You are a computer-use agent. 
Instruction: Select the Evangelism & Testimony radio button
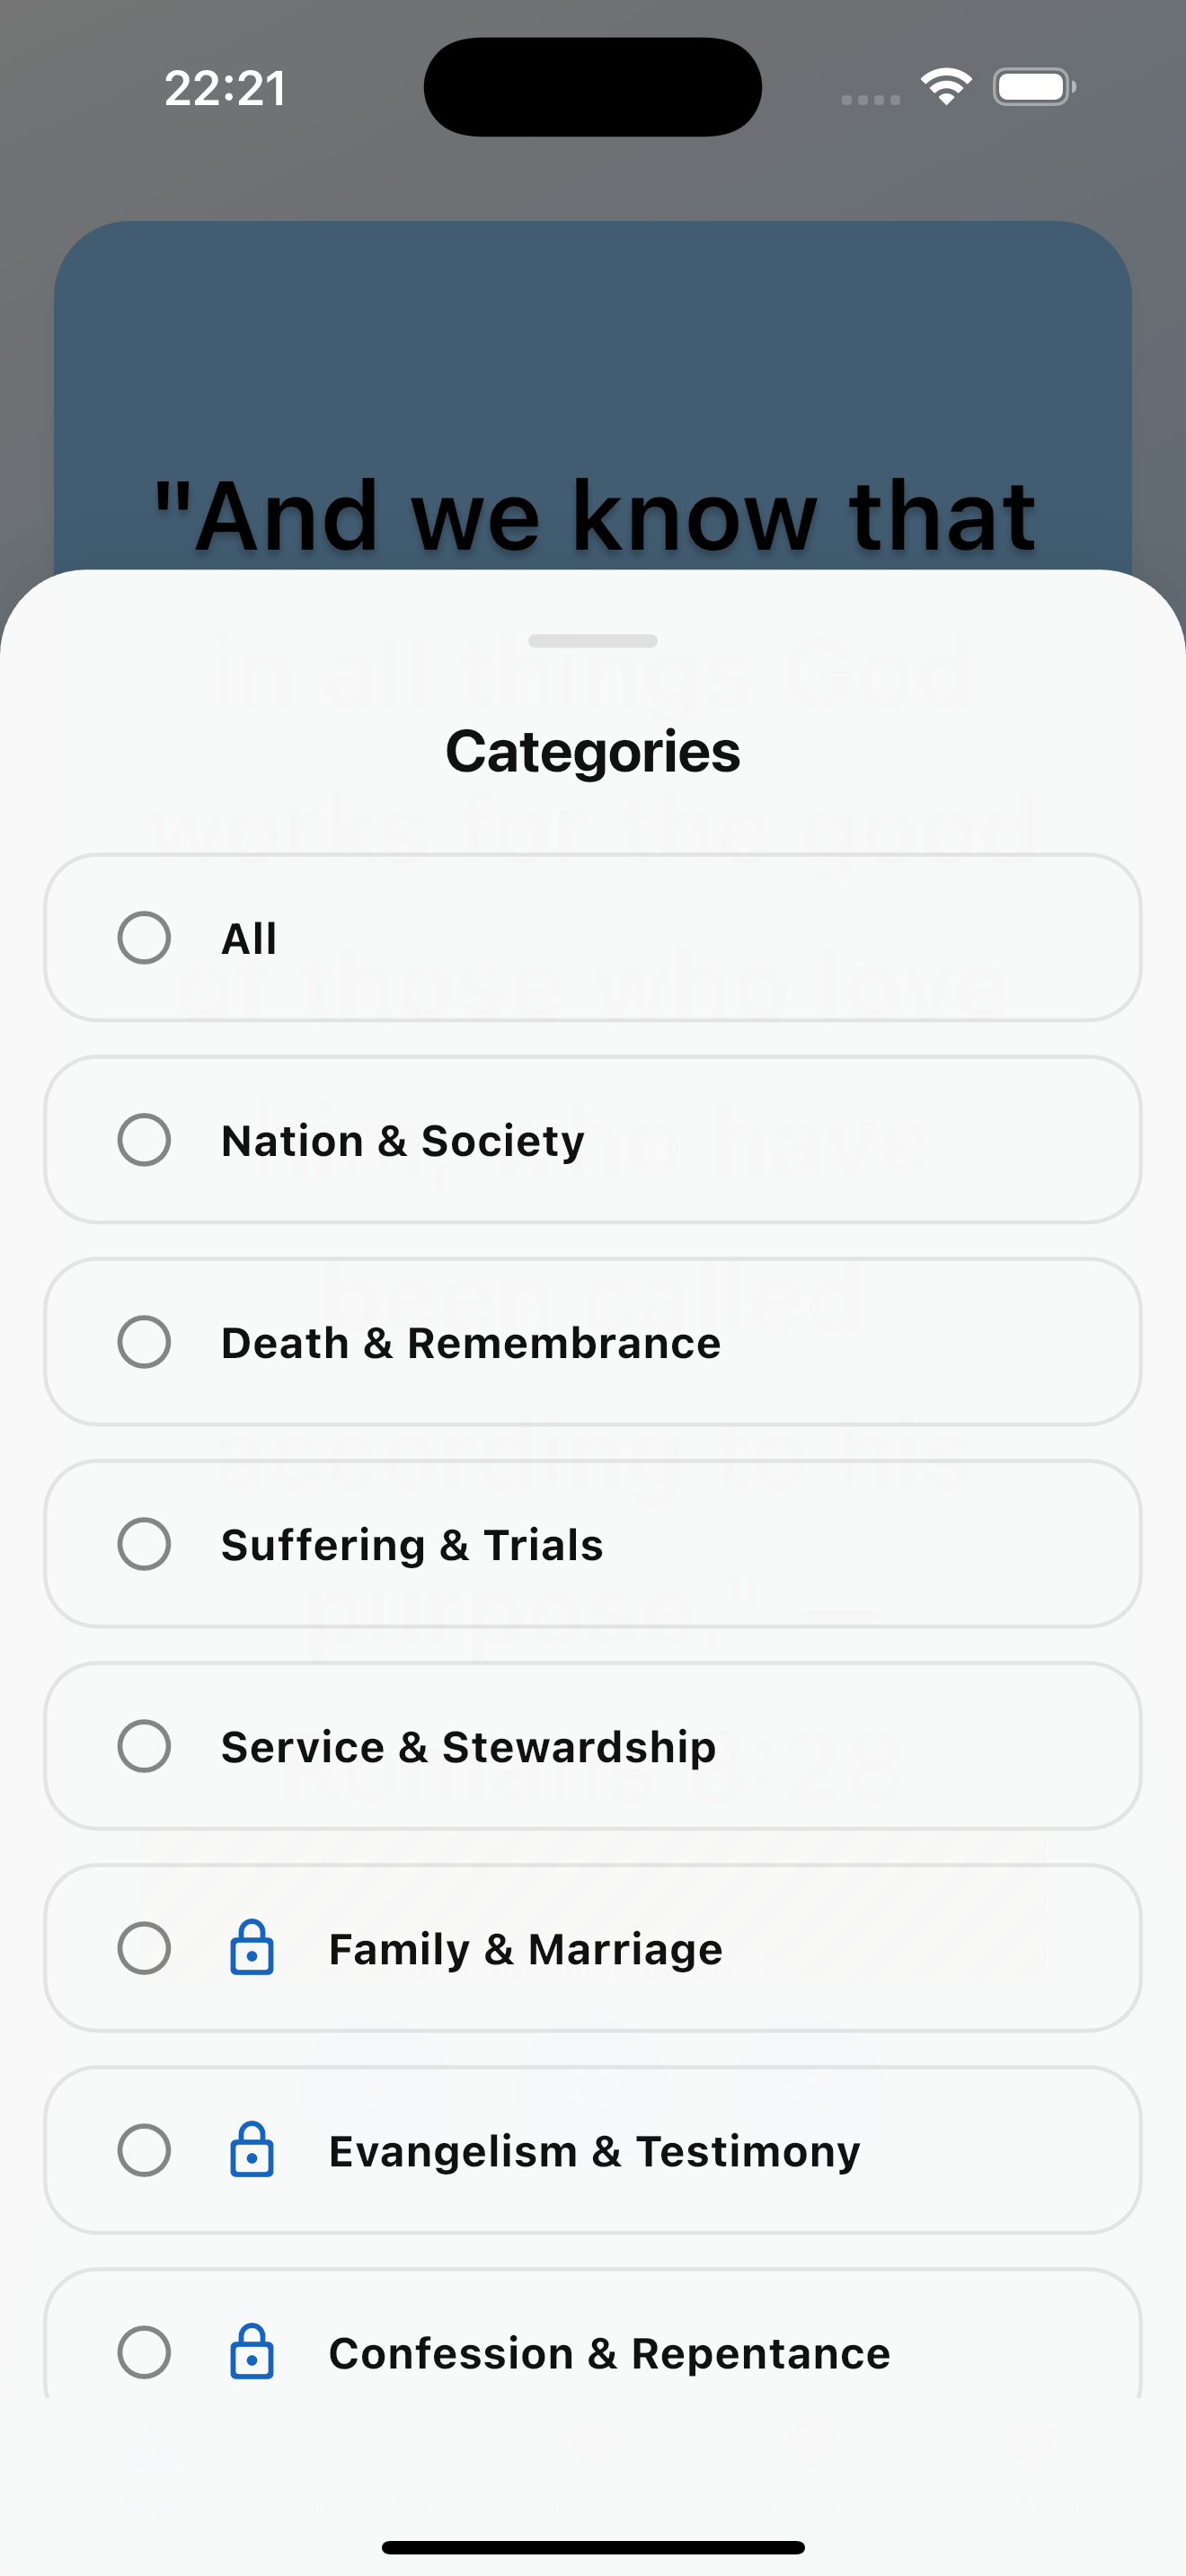pos(144,2149)
